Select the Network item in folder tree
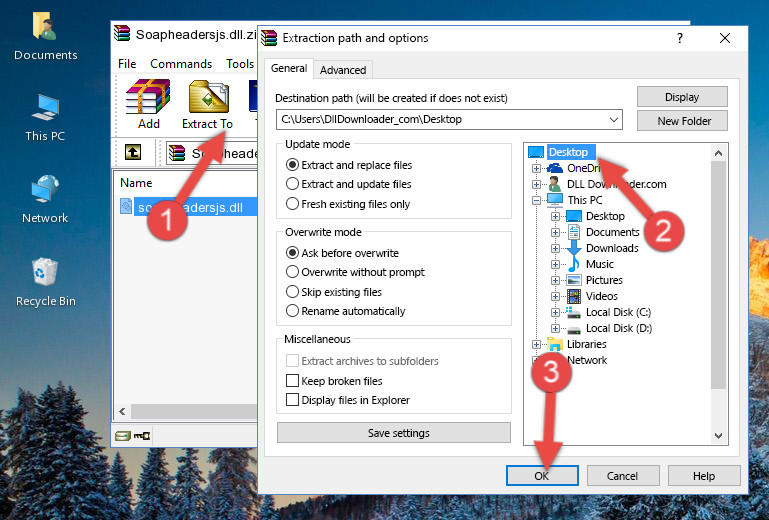769x520 pixels. tap(587, 360)
